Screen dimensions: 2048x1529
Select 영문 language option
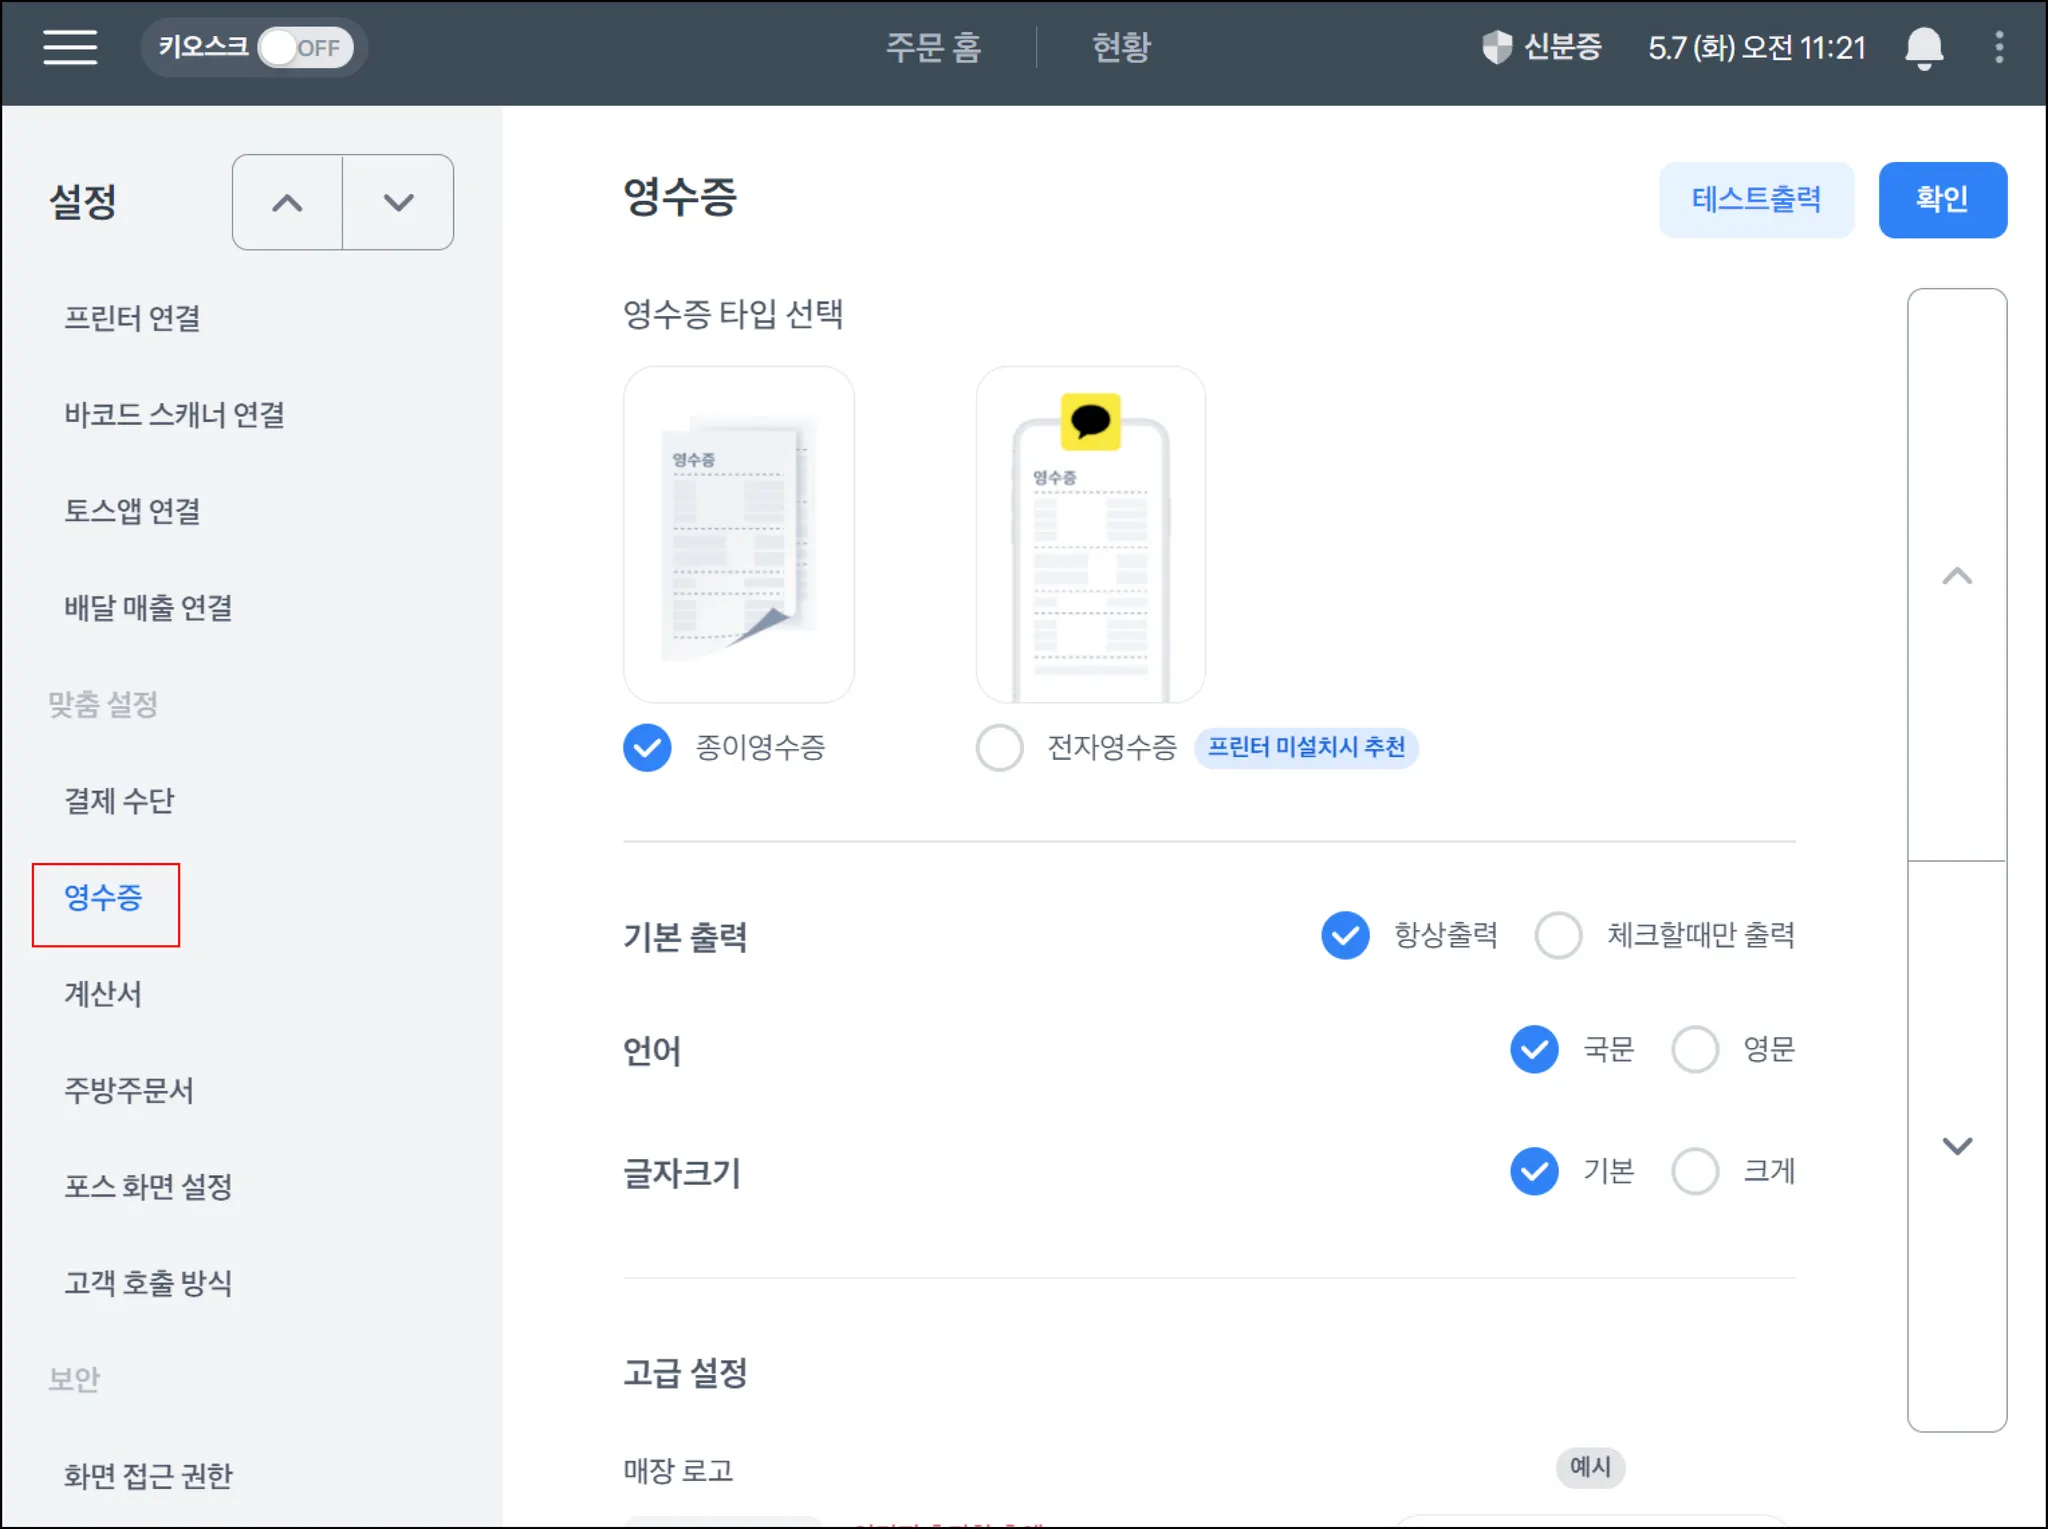pos(1694,1050)
